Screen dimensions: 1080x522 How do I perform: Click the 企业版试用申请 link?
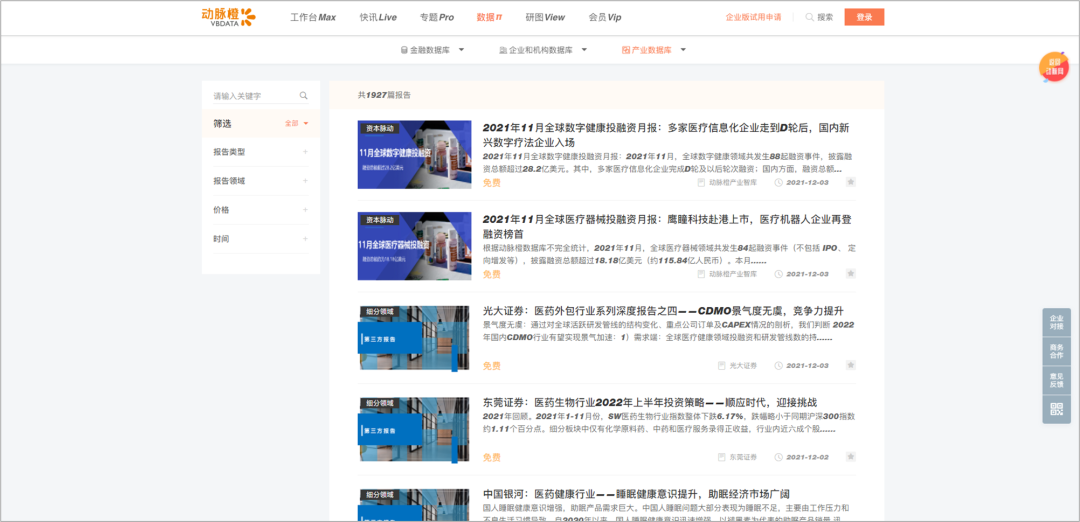(x=753, y=17)
